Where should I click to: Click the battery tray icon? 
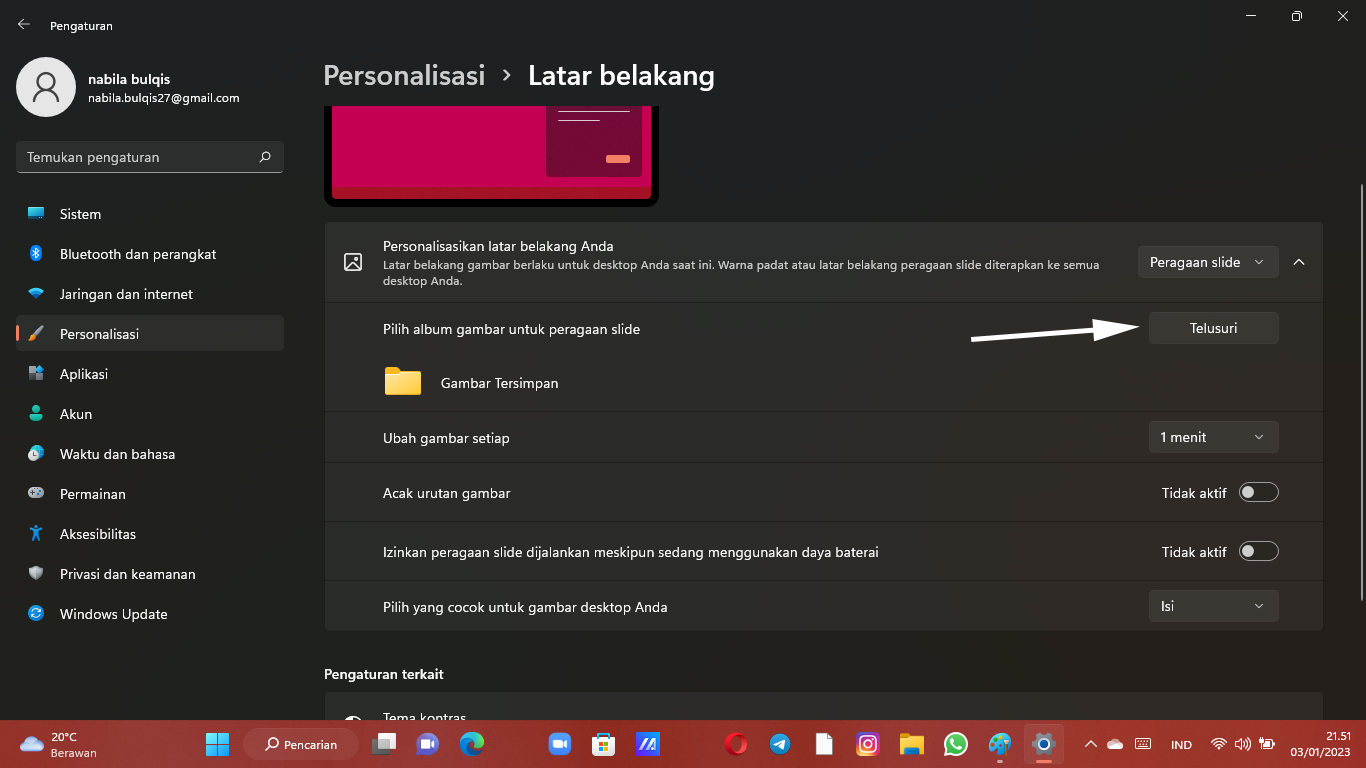[x=1267, y=744]
